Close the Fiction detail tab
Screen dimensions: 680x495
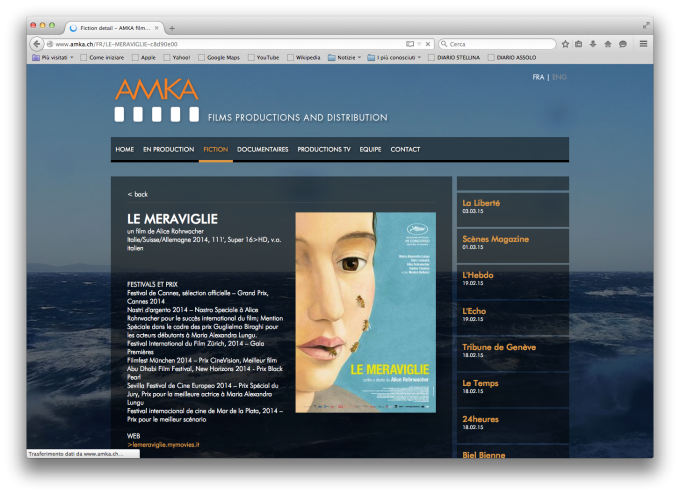(x=157, y=28)
